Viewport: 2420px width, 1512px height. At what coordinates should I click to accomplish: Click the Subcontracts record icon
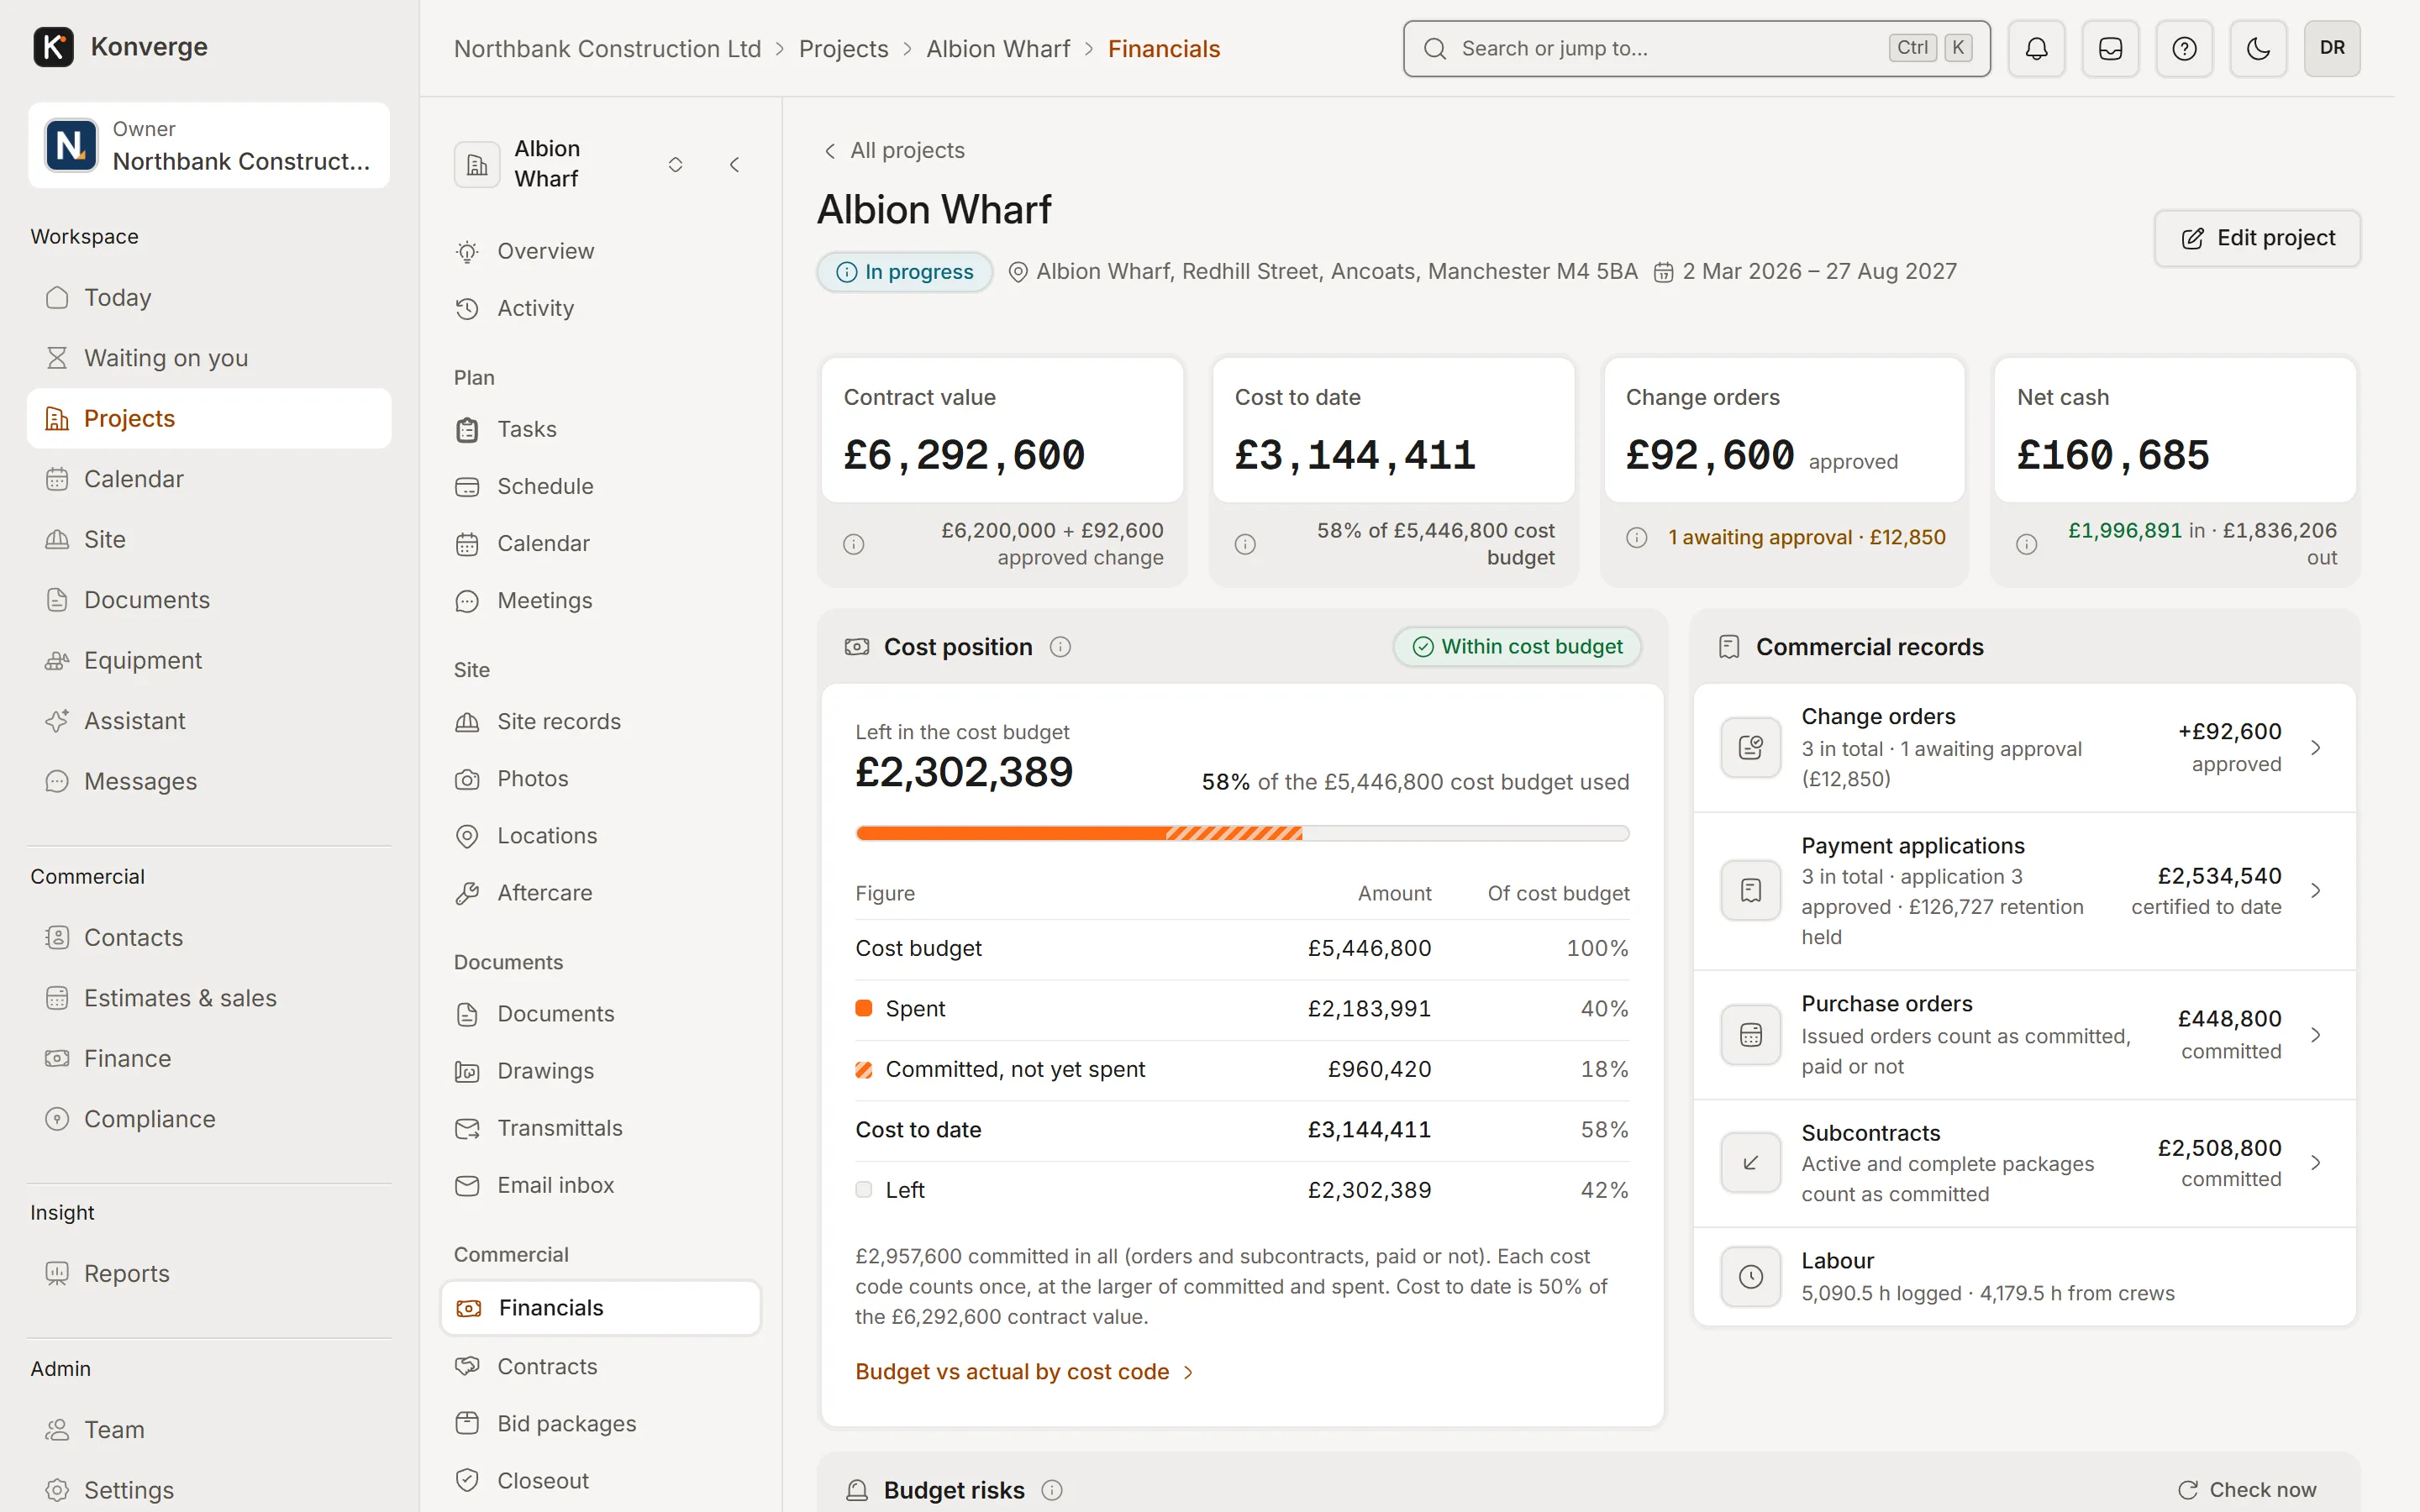click(x=1751, y=1162)
